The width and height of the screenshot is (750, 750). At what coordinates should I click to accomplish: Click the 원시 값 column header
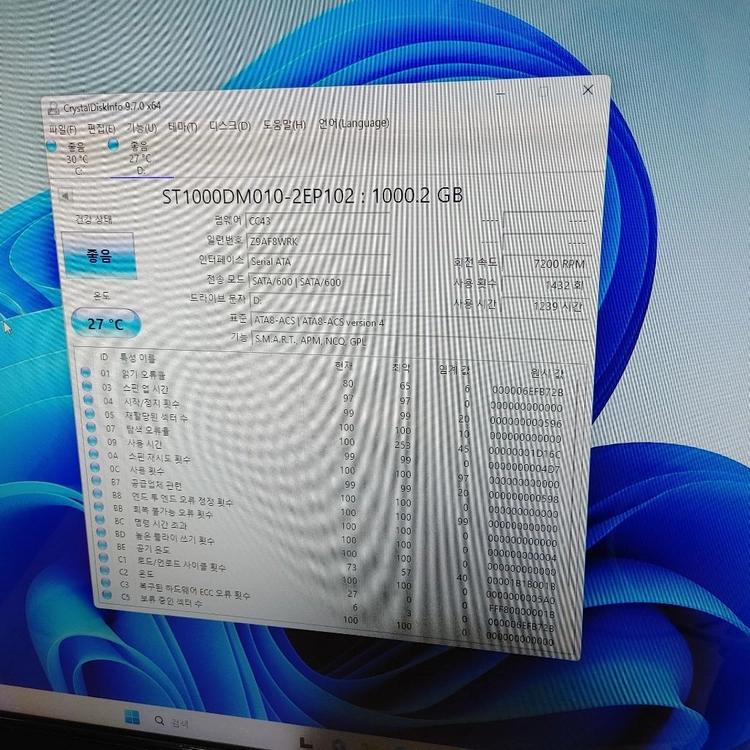point(547,373)
